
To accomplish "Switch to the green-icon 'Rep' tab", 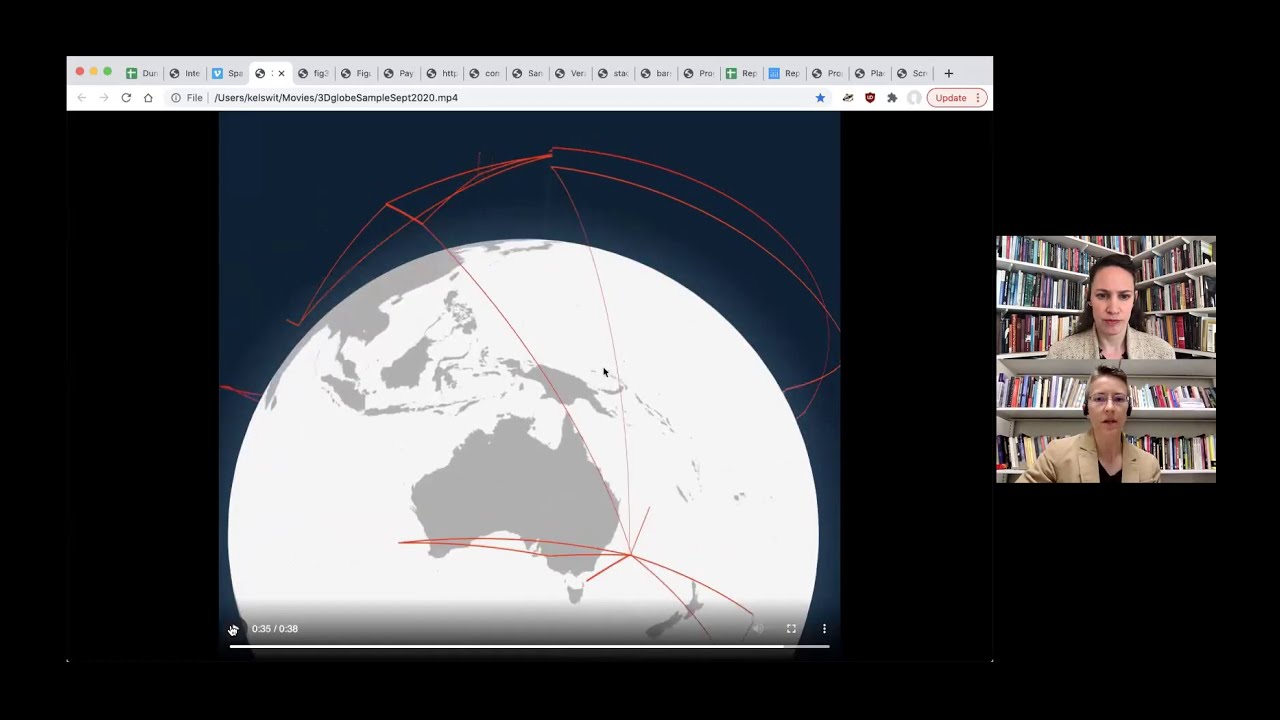I will coord(743,73).
